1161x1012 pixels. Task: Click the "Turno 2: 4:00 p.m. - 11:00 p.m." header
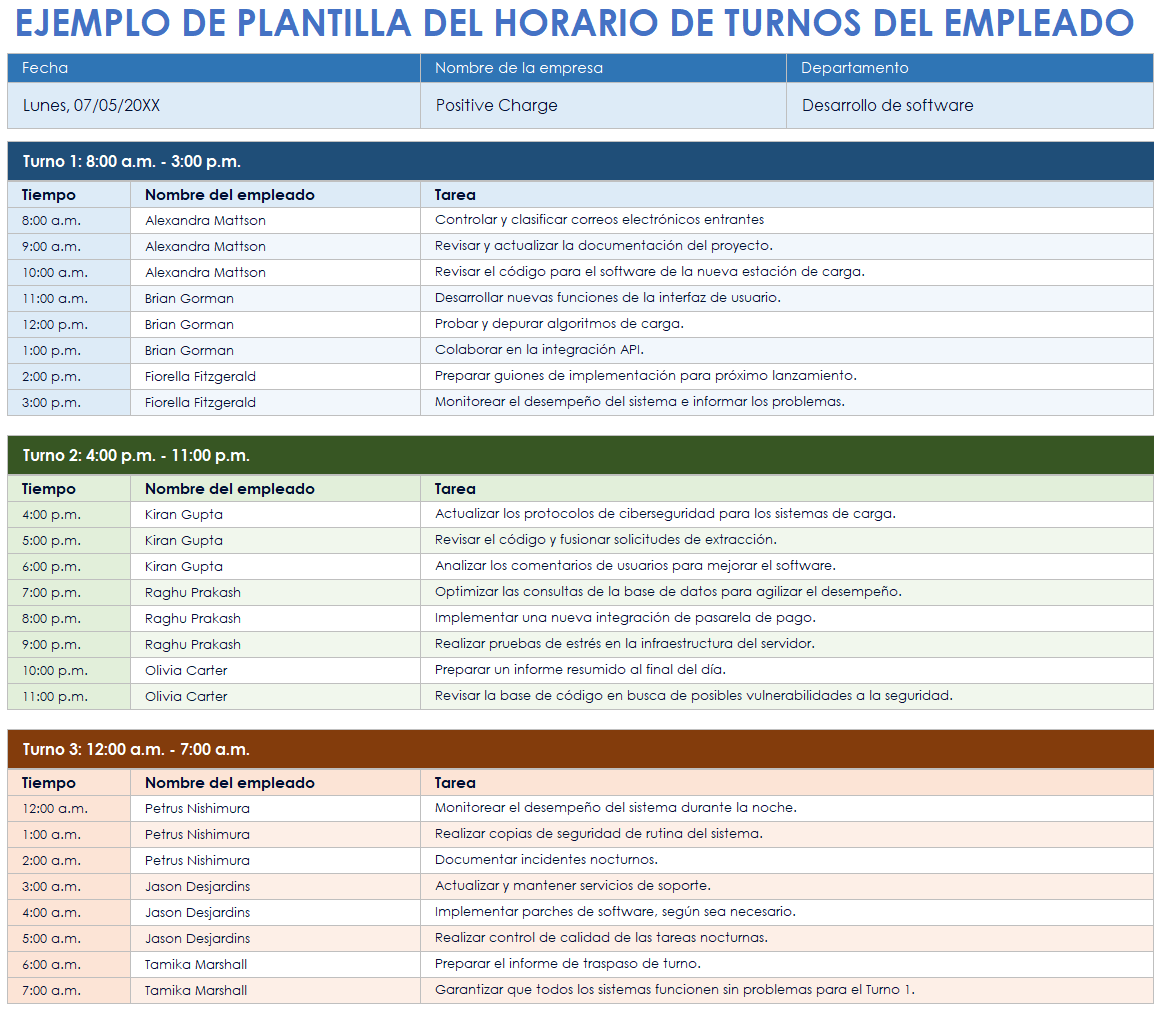click(136, 456)
